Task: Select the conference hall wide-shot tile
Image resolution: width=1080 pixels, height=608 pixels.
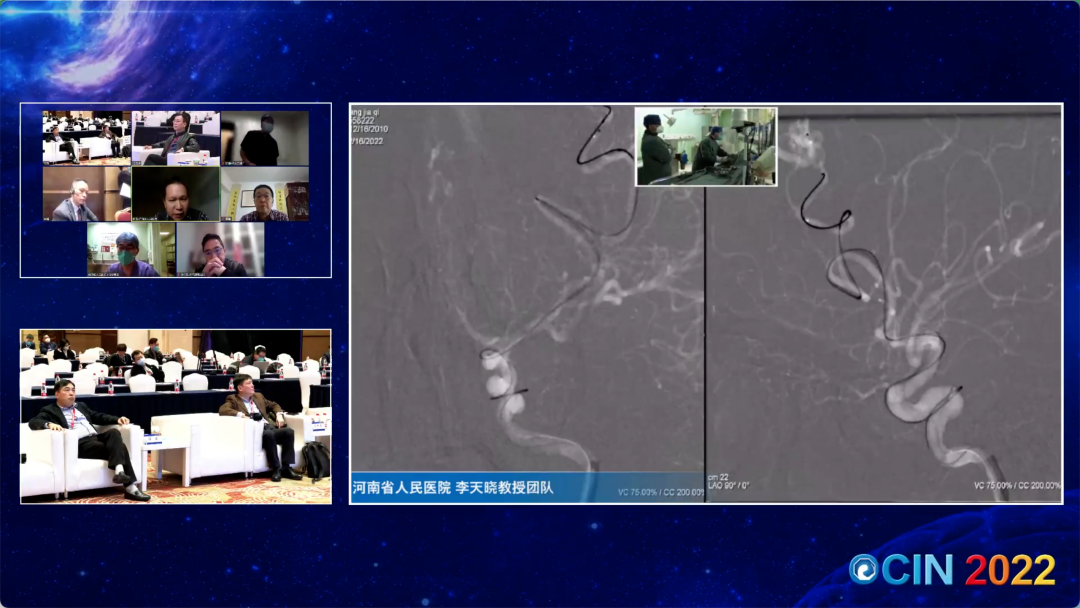Action: pyautogui.click(x=86, y=137)
